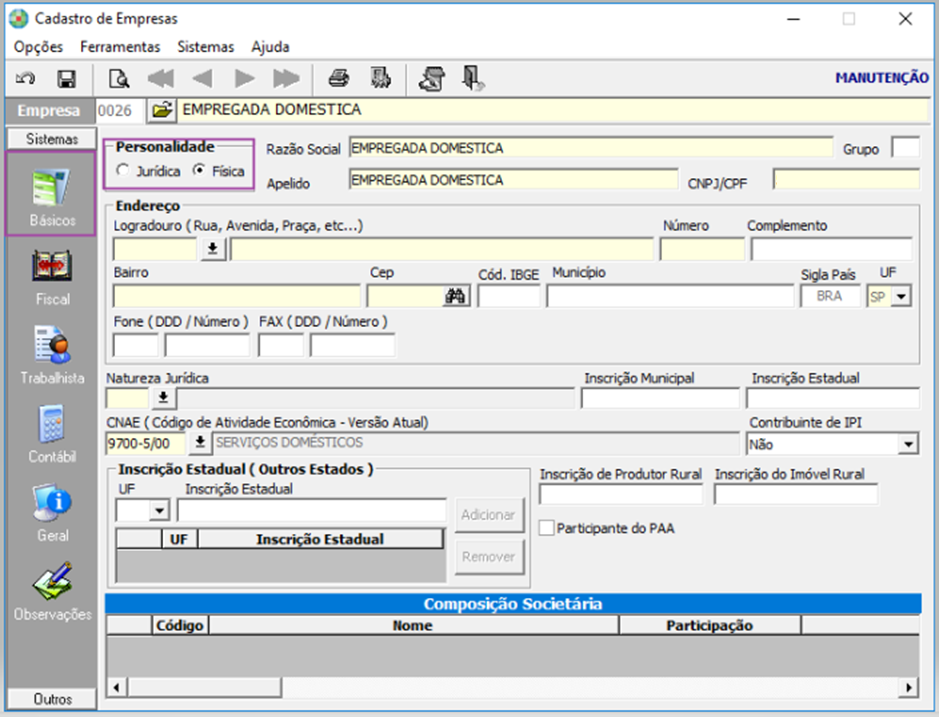Open the UF dropdown in Outros Estados
The width and height of the screenshot is (939, 717).
click(x=159, y=511)
